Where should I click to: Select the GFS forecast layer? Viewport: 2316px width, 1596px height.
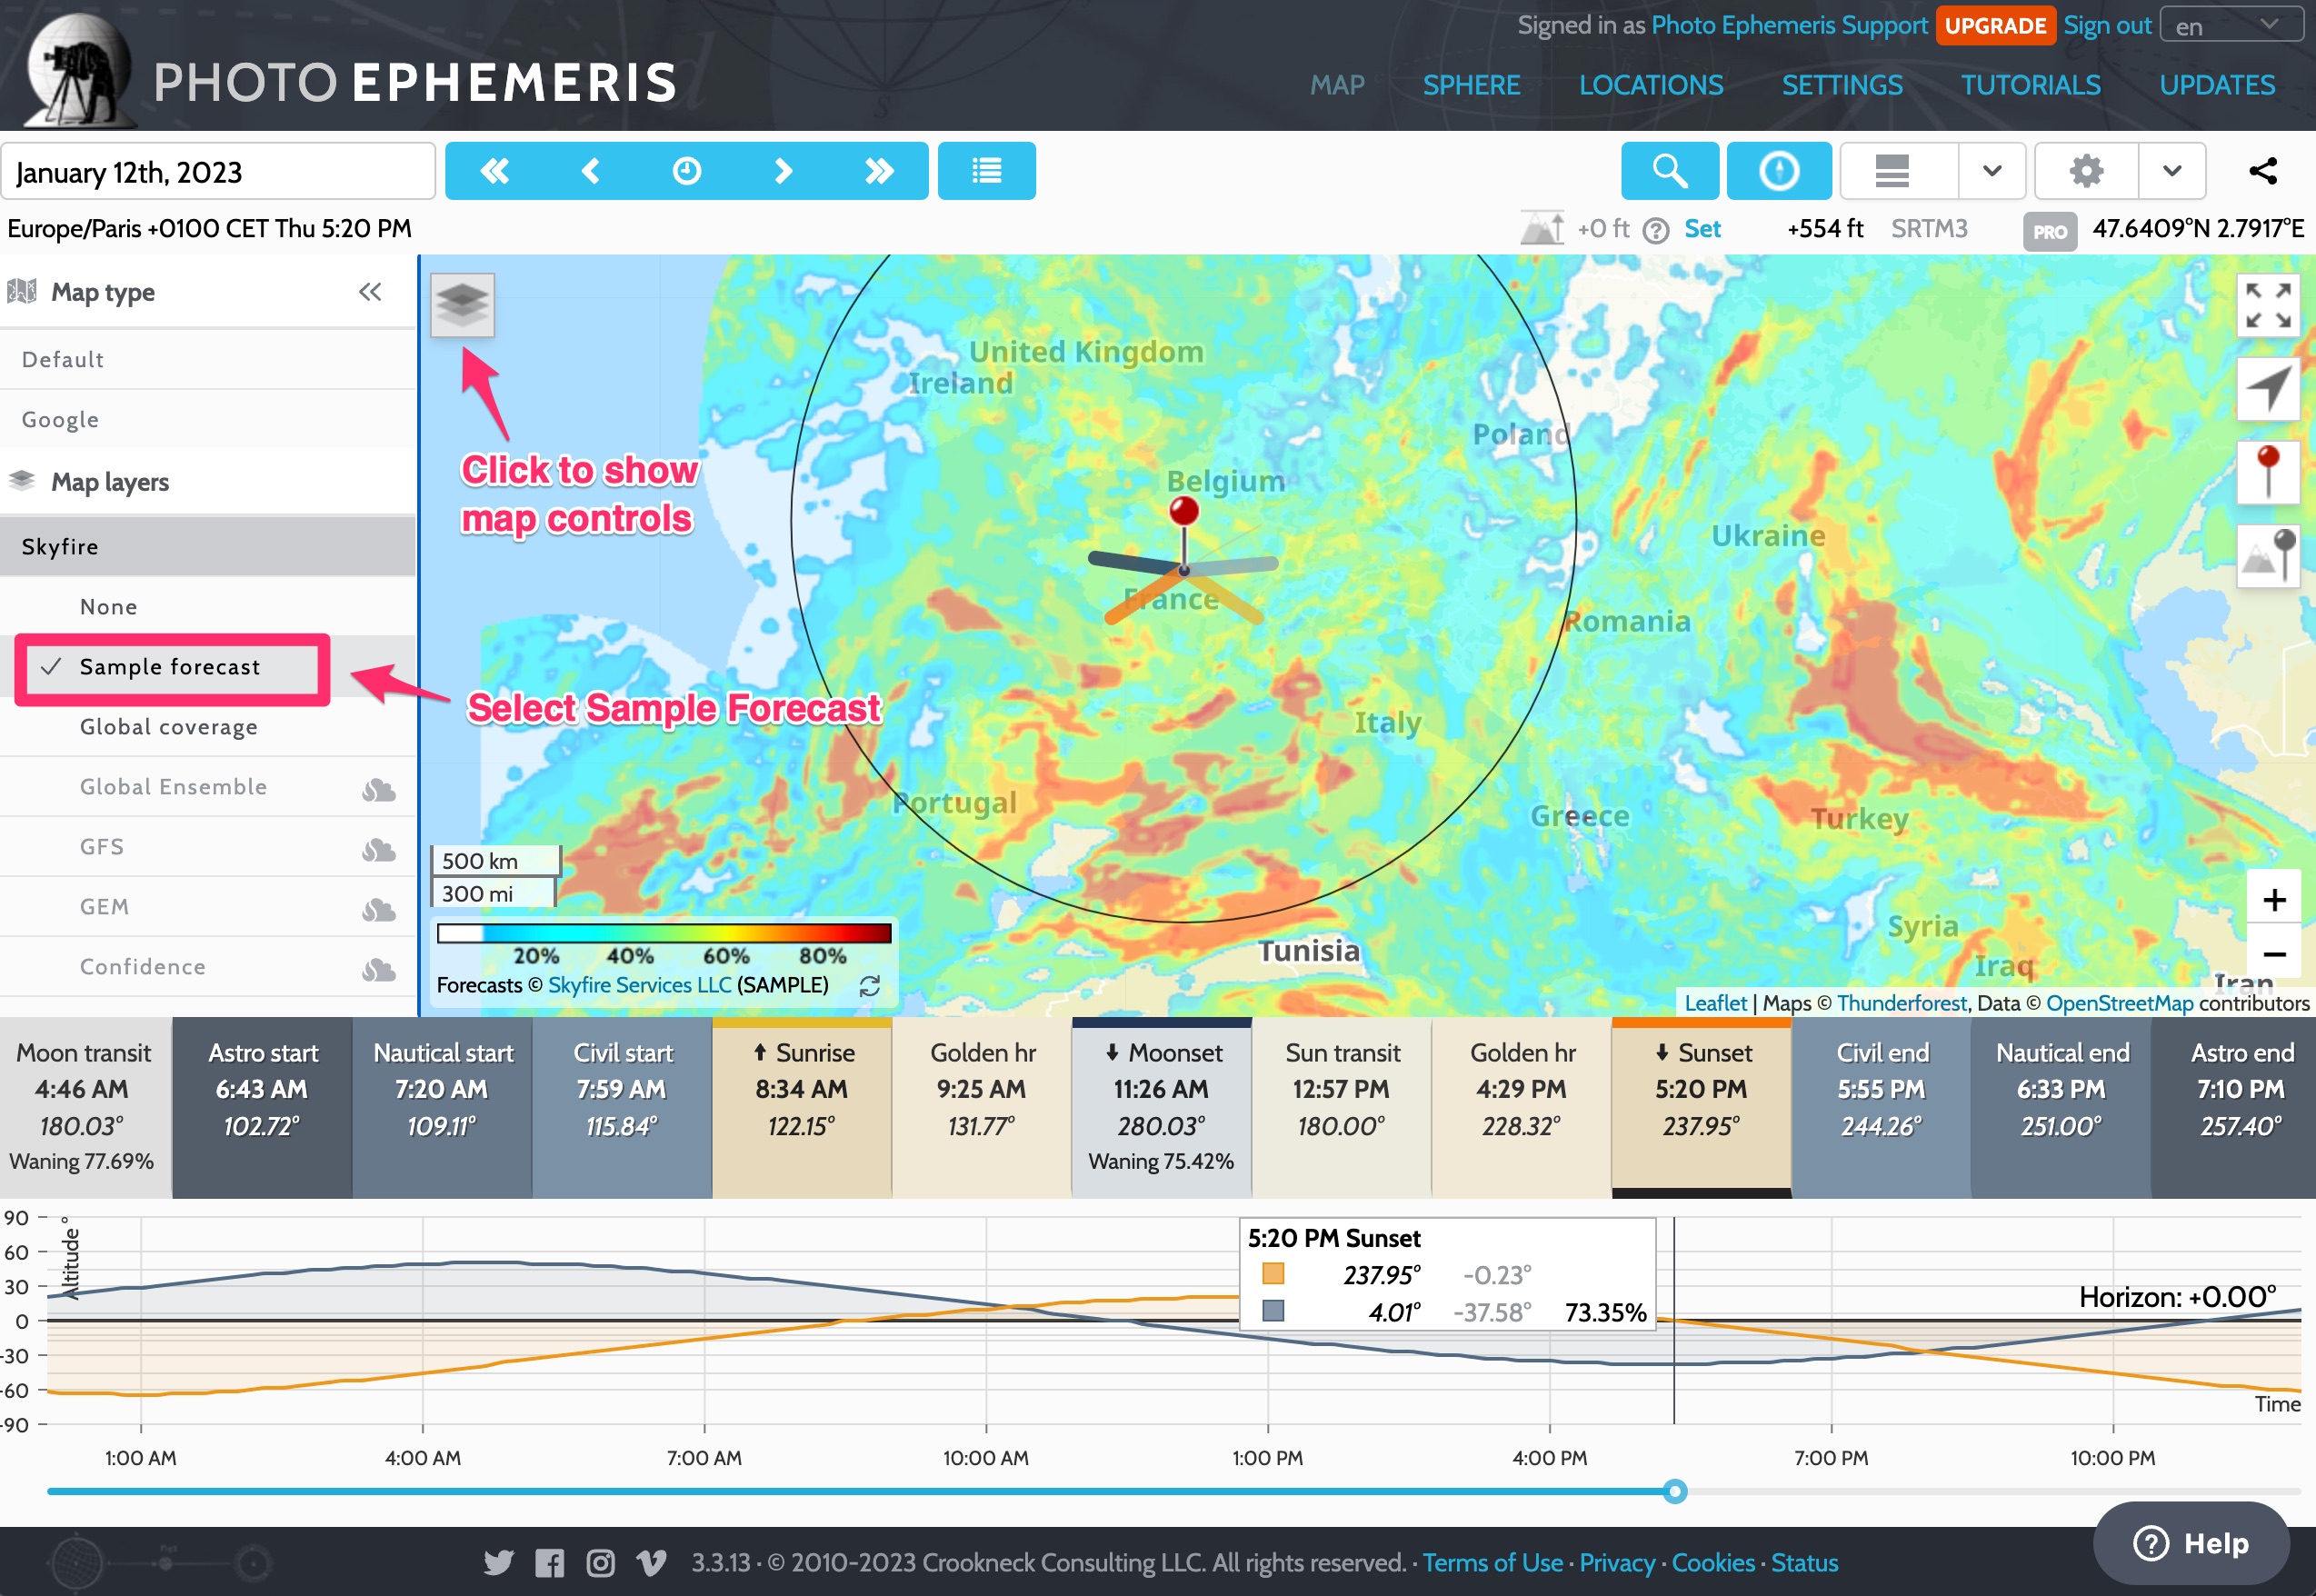[x=208, y=846]
